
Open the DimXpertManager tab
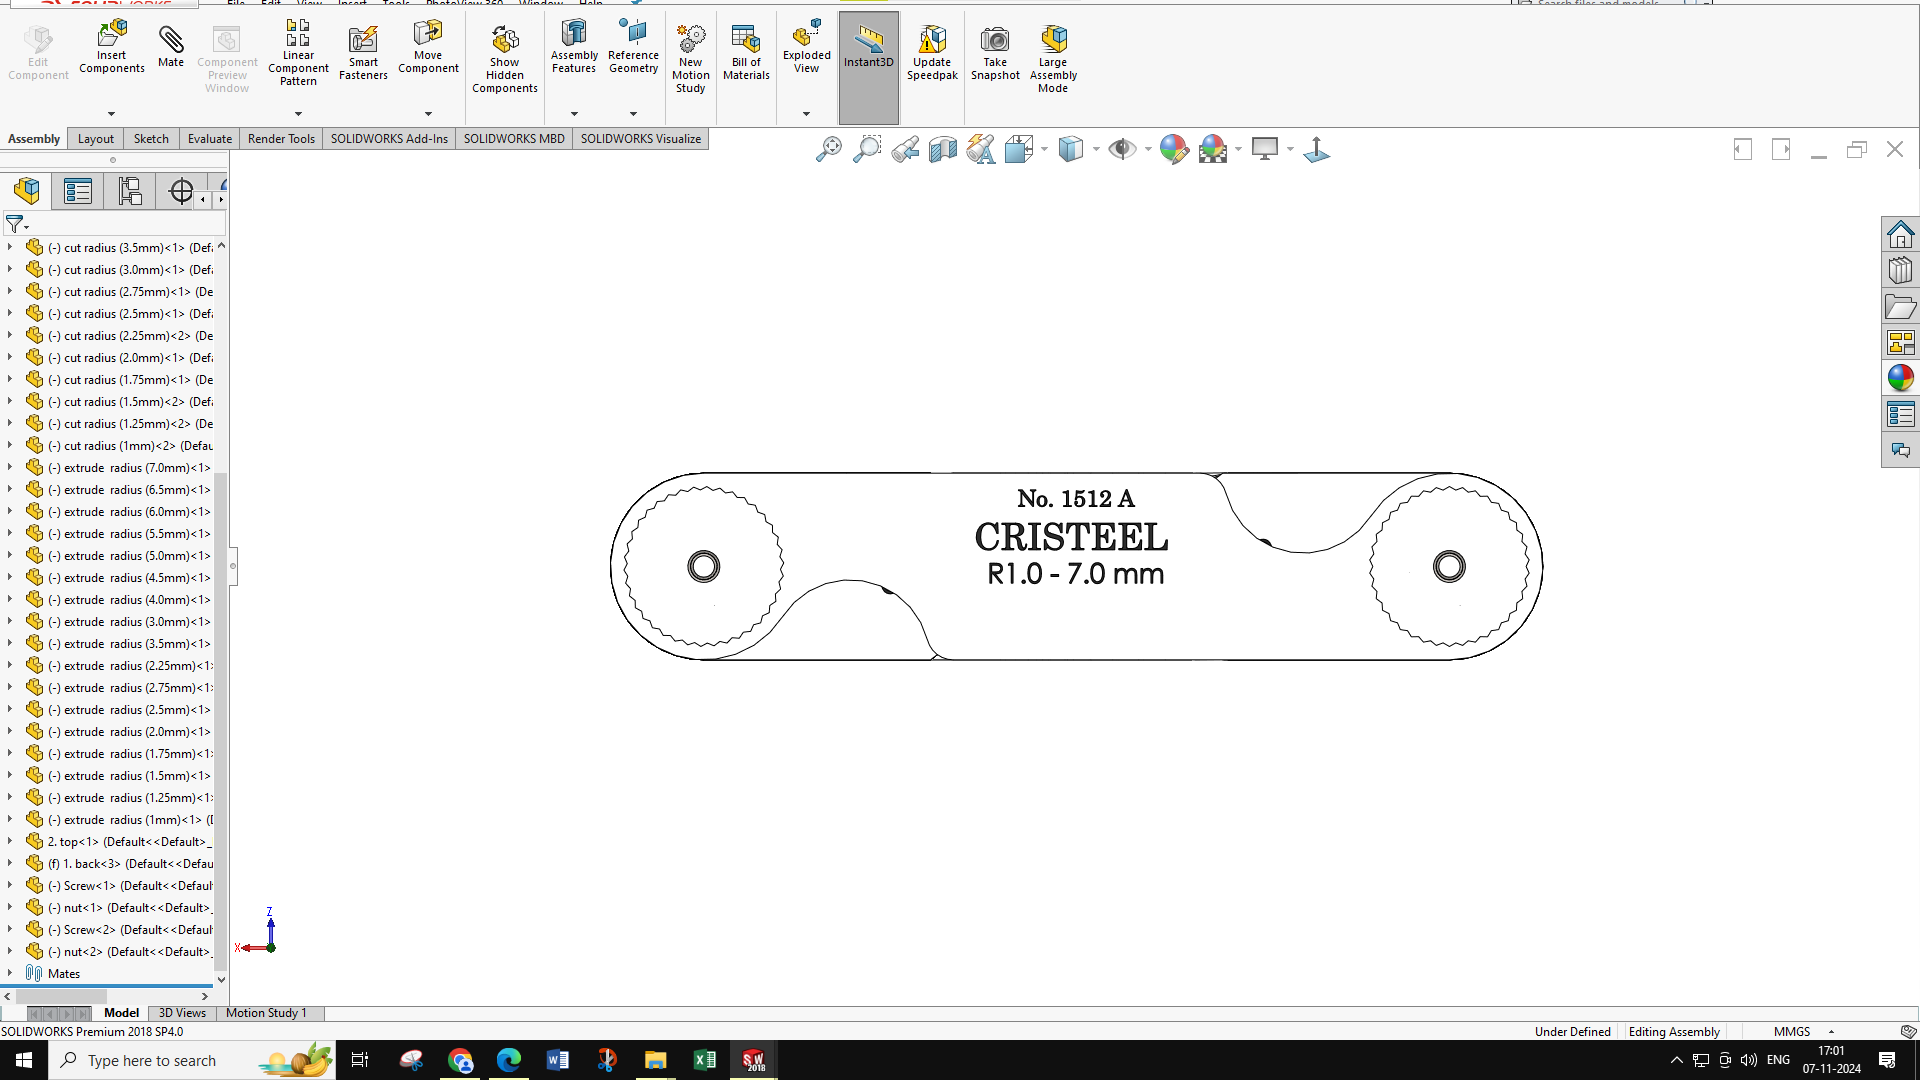coord(181,191)
